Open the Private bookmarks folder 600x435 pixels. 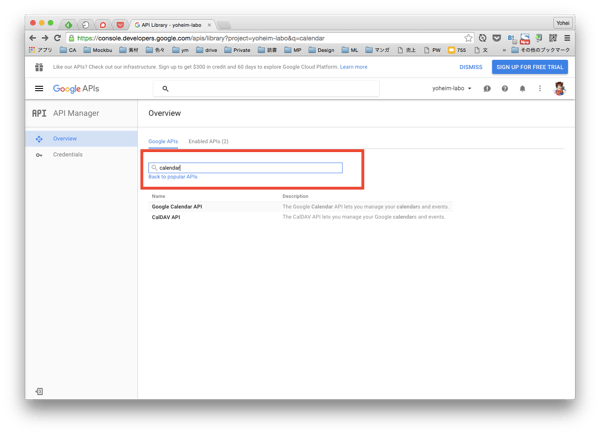(237, 50)
